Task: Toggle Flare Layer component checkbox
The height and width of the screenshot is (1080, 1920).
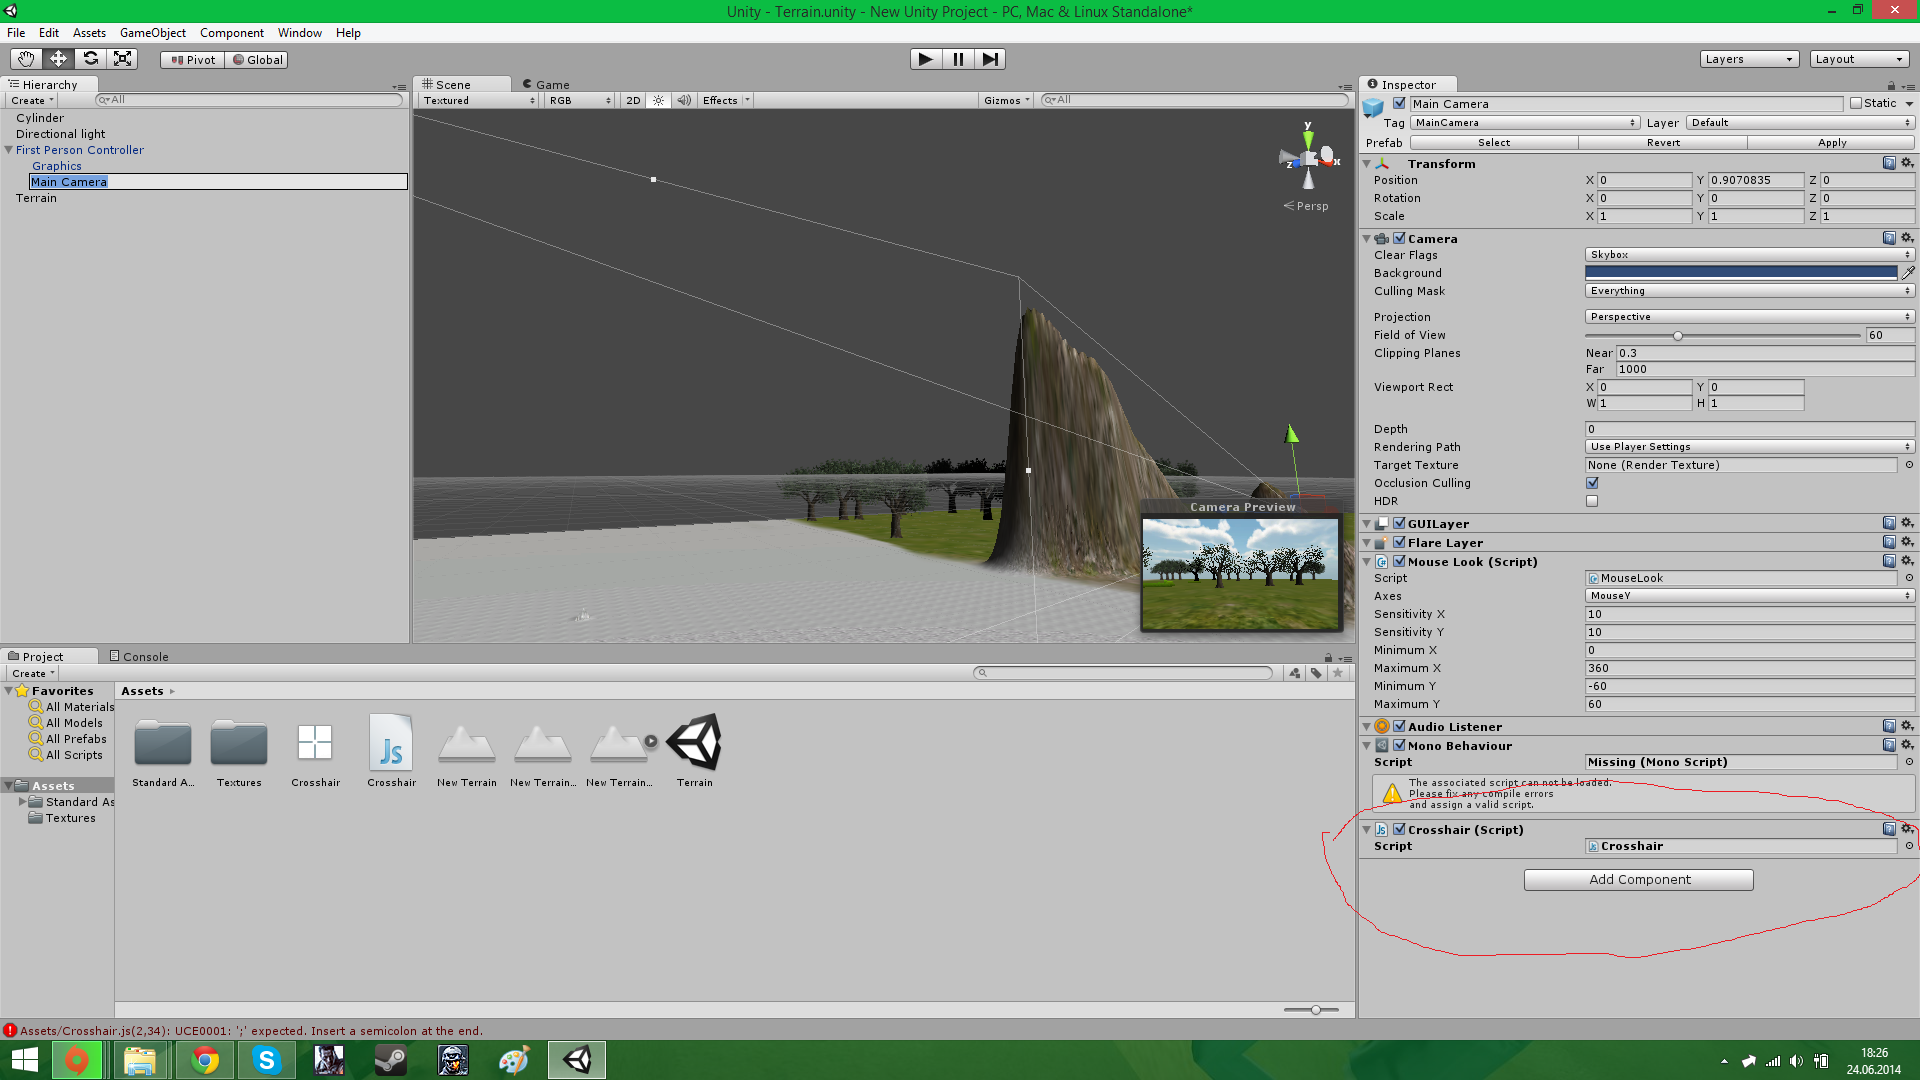Action: tap(1399, 542)
